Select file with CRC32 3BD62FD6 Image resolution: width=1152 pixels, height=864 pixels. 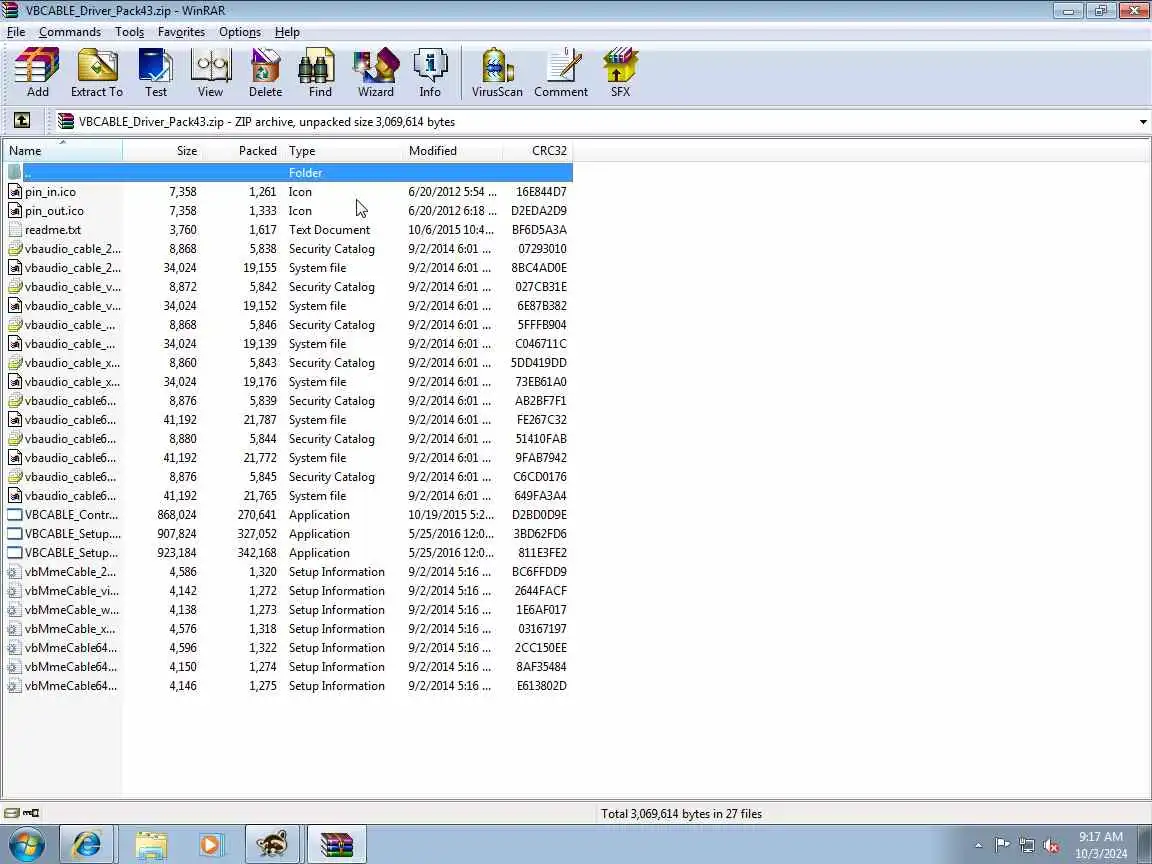coord(288,534)
